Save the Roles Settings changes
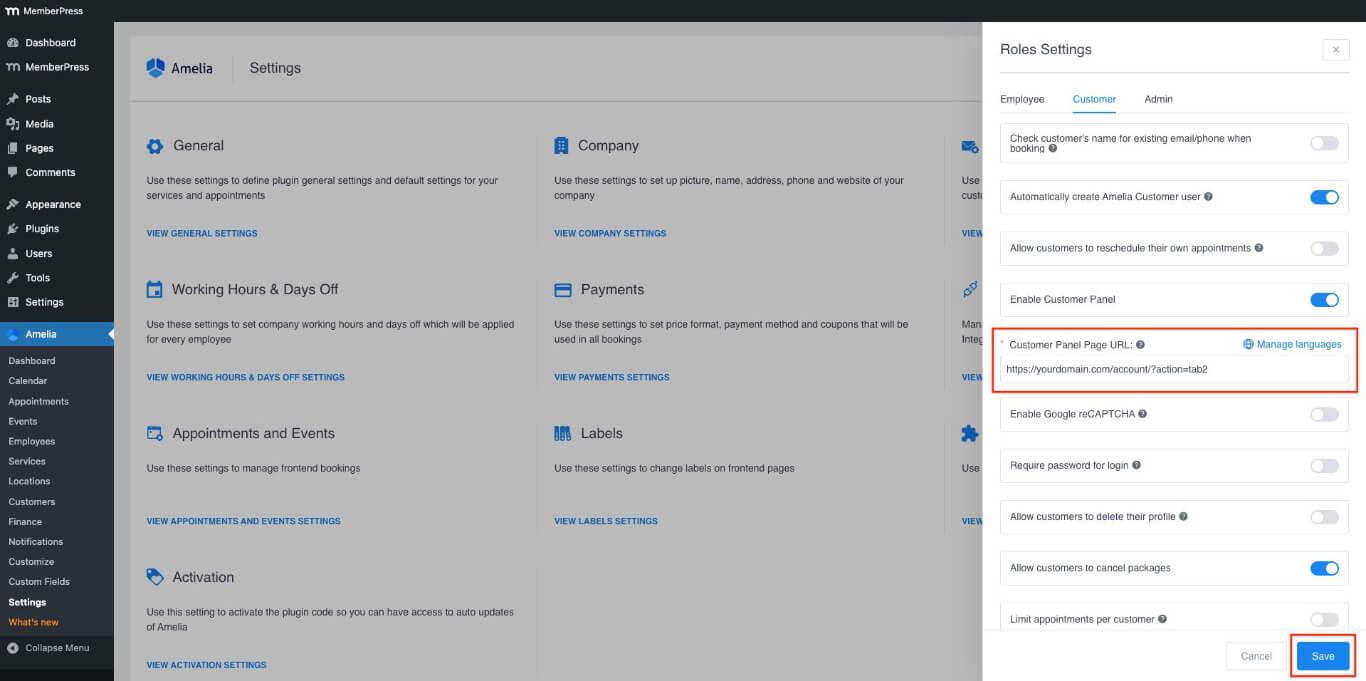This screenshot has height=681, width=1366. pyautogui.click(x=1322, y=655)
